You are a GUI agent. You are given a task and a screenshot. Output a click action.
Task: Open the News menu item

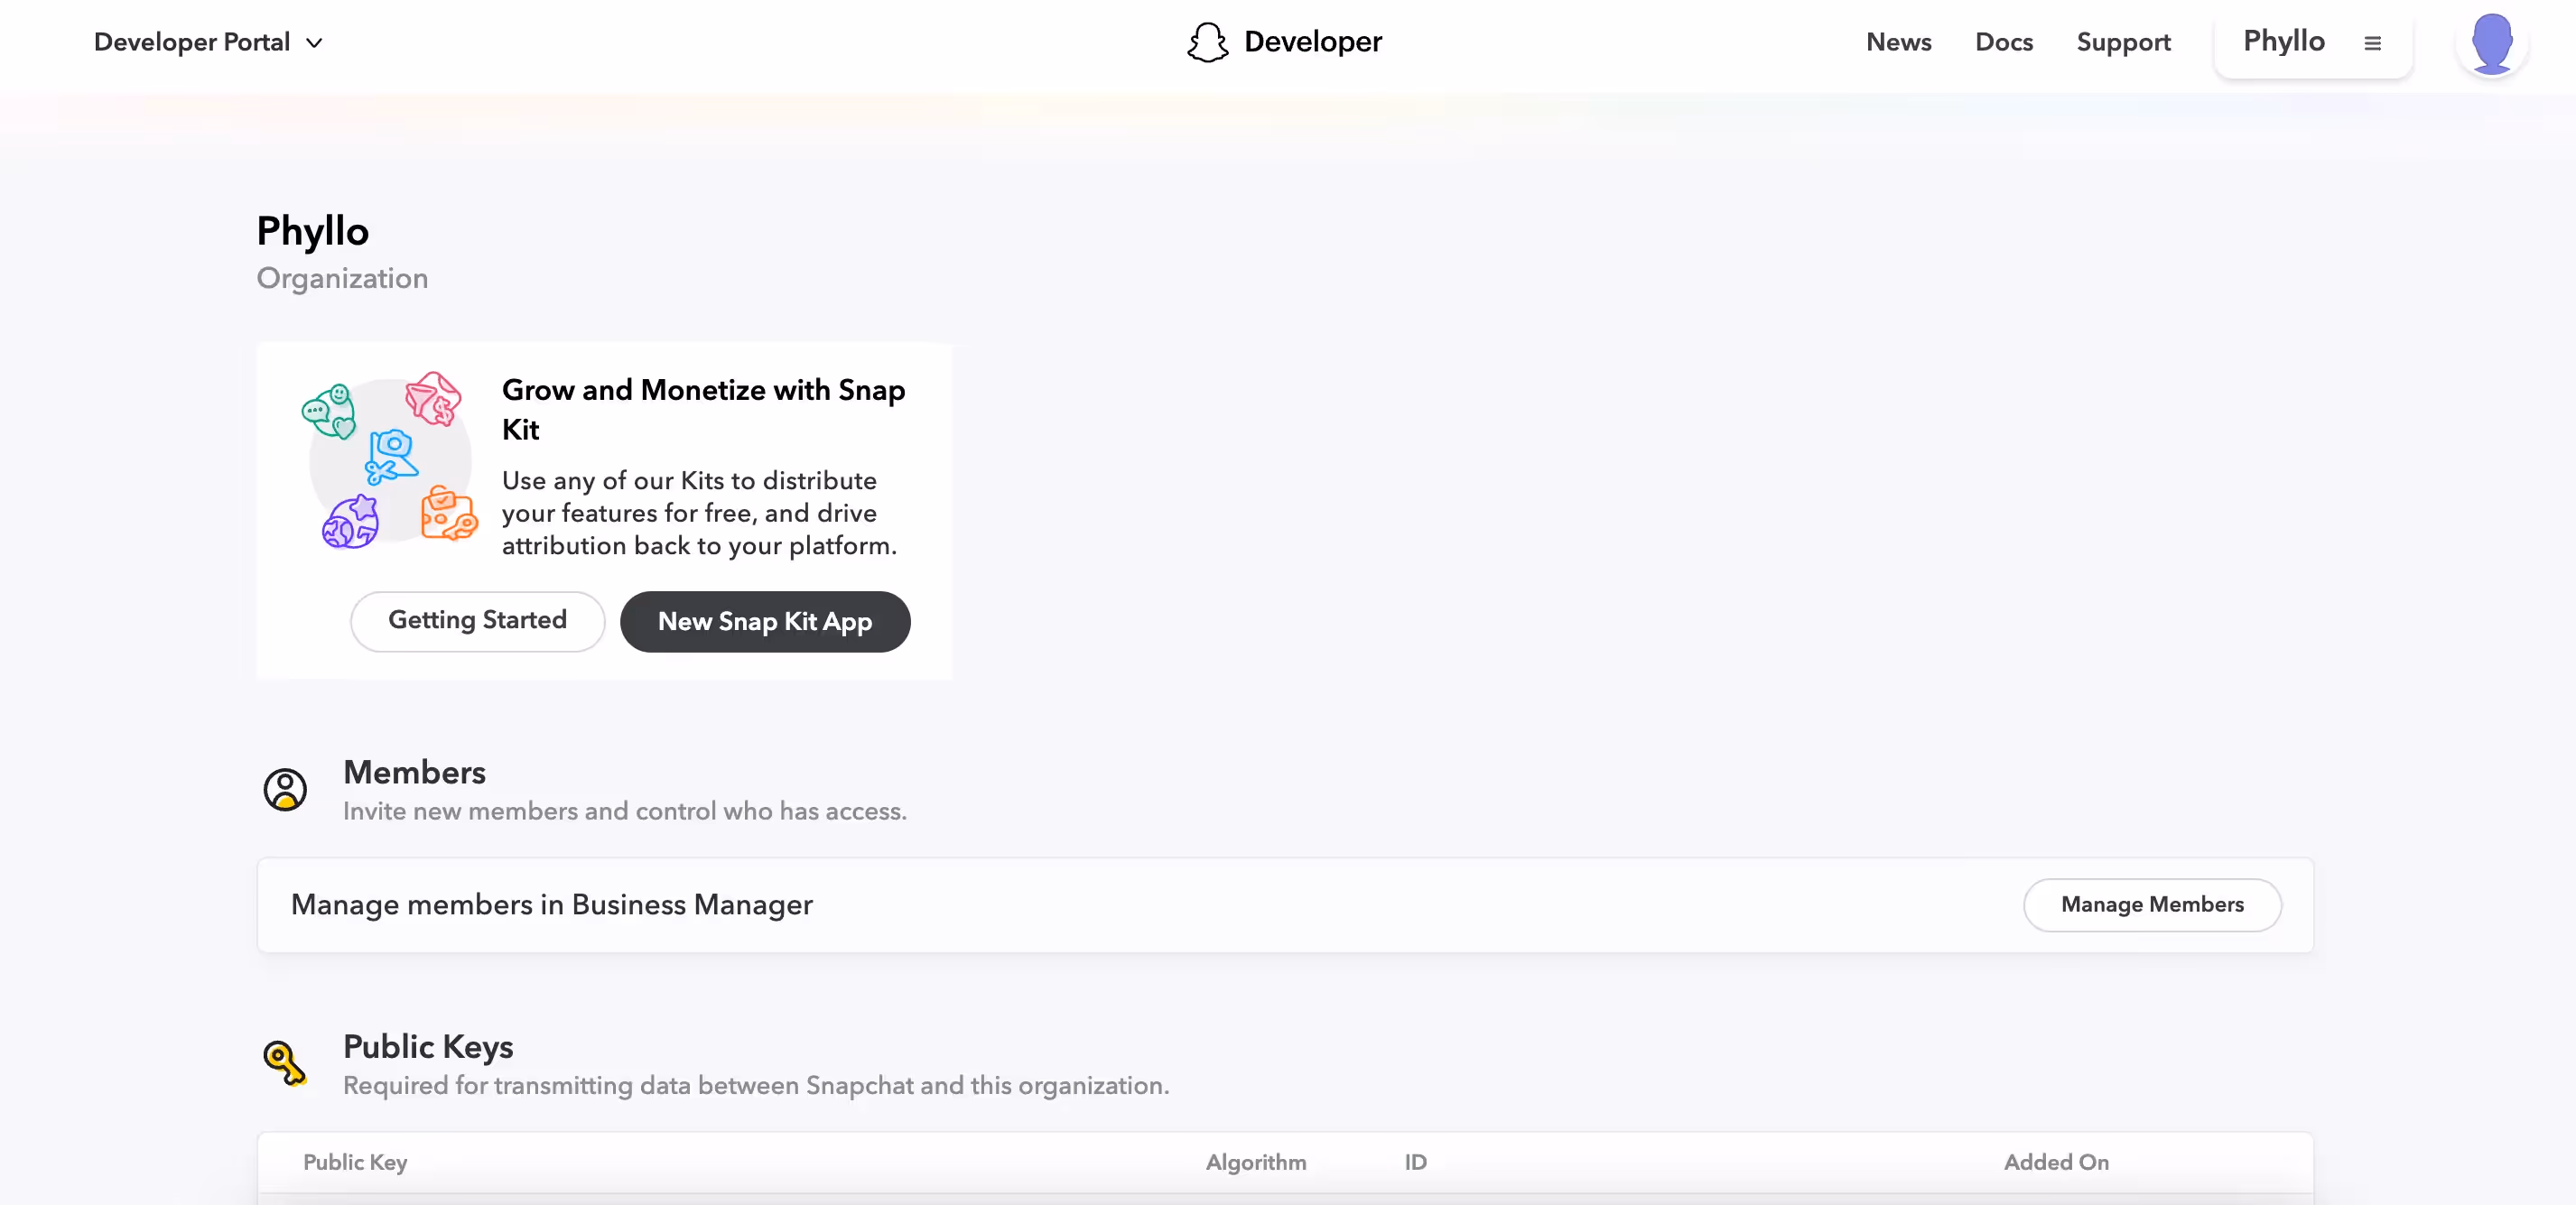pyautogui.click(x=1898, y=42)
